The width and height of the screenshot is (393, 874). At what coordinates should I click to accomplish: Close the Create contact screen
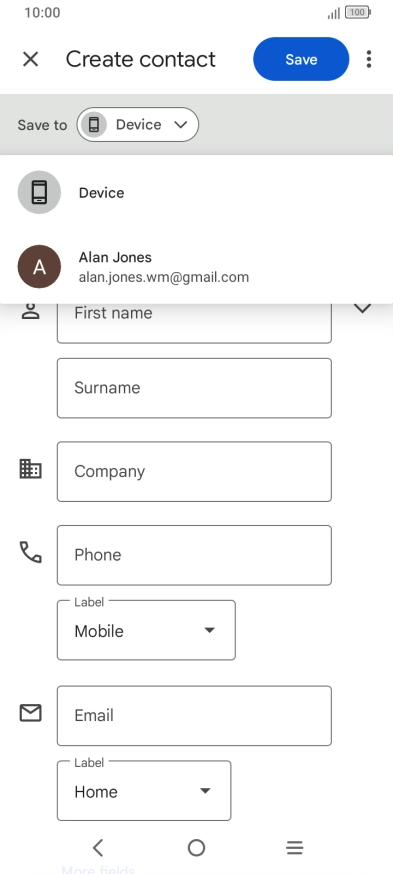click(30, 59)
